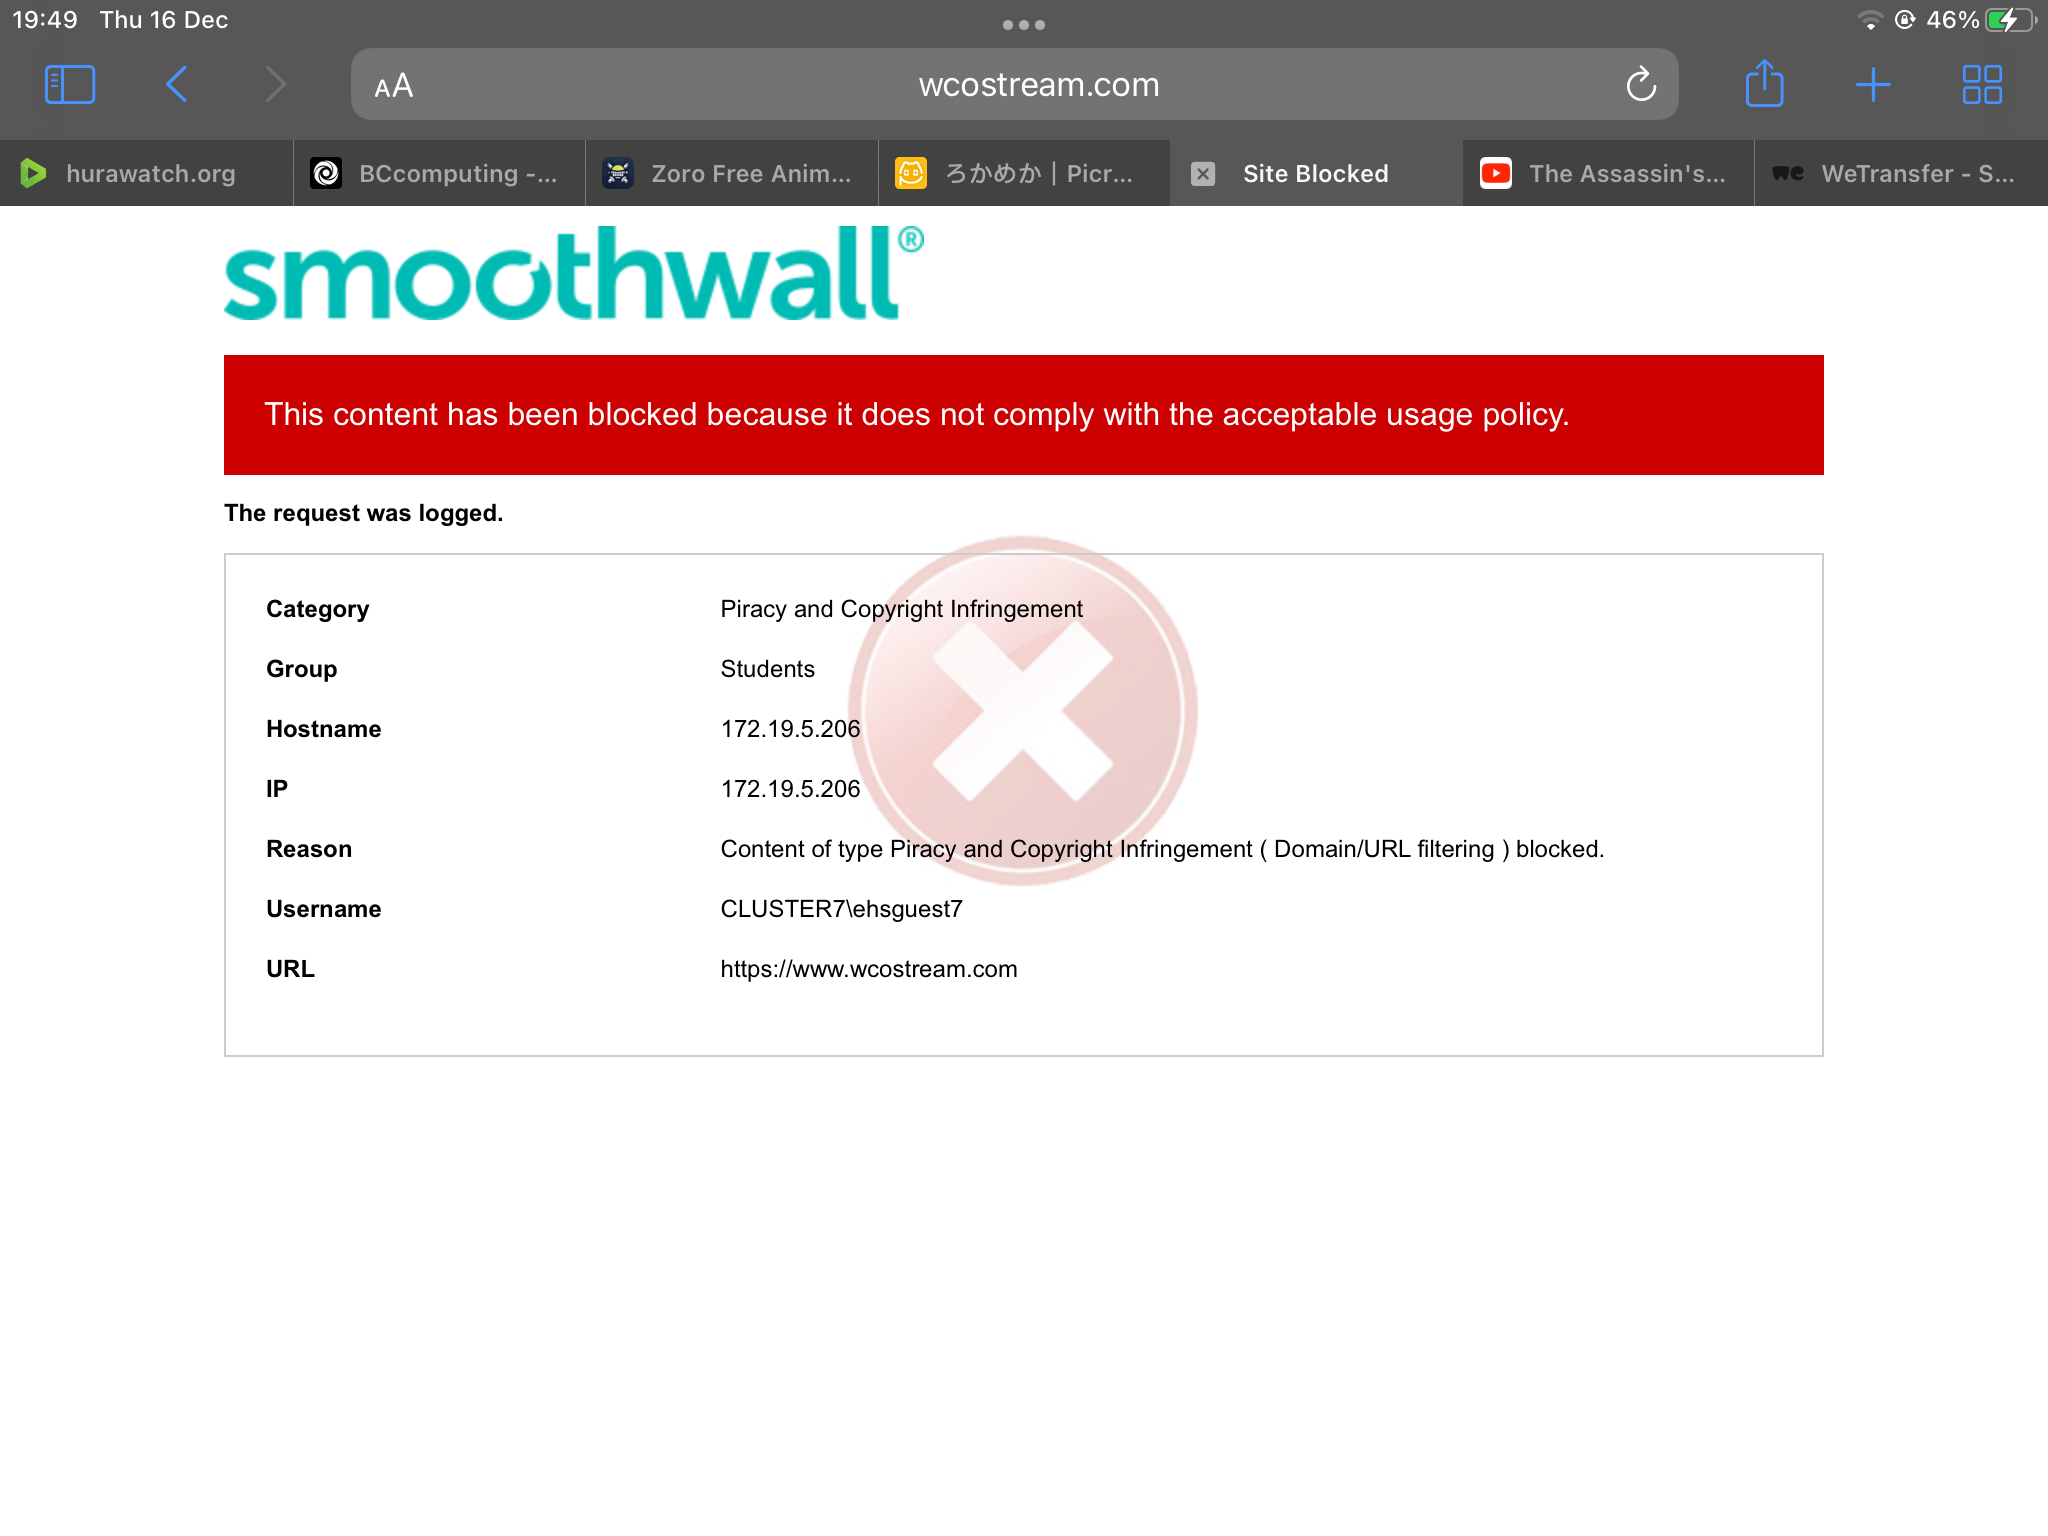Click the blocked https://www.wcostream.com URL text
This screenshot has width=2048, height=1536.
coord(868,969)
